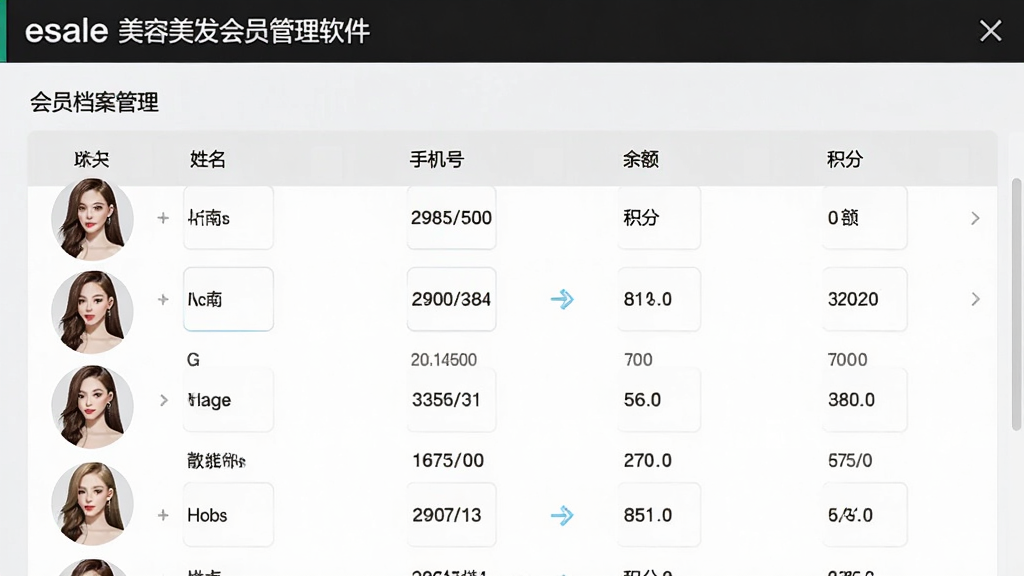The width and height of the screenshot is (1024, 576).
Task: Open the member avatar in the 2985/500 row
Action: click(x=92, y=219)
